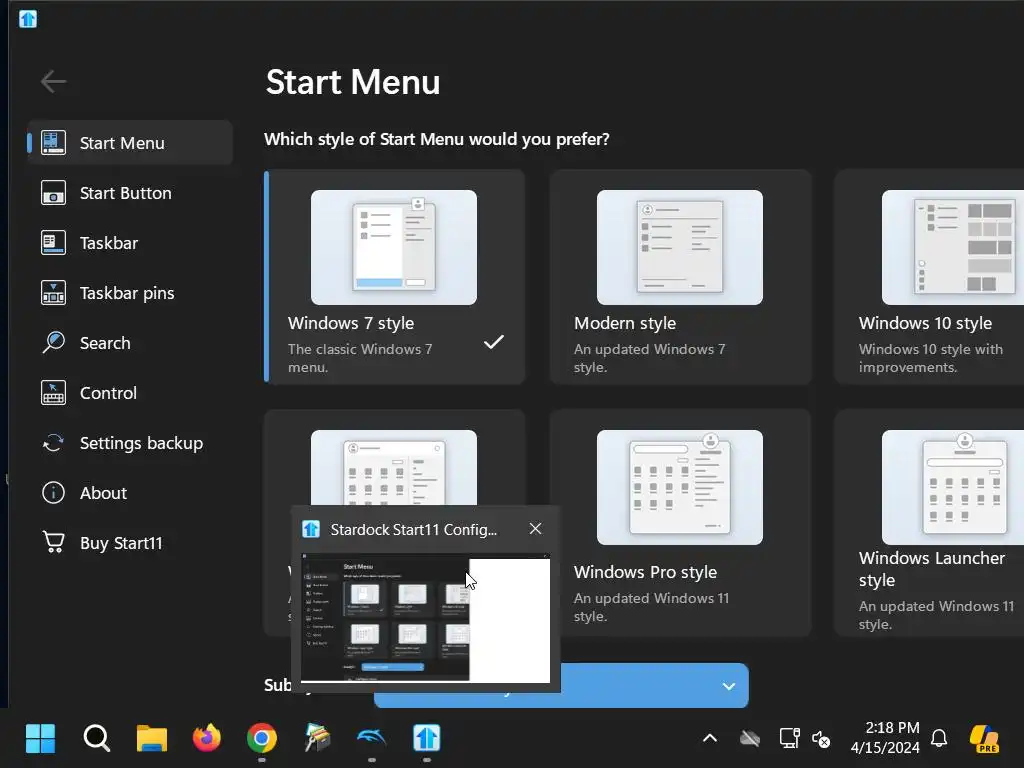Open the Windows Start button
1024x768 pixels.
tap(40, 739)
